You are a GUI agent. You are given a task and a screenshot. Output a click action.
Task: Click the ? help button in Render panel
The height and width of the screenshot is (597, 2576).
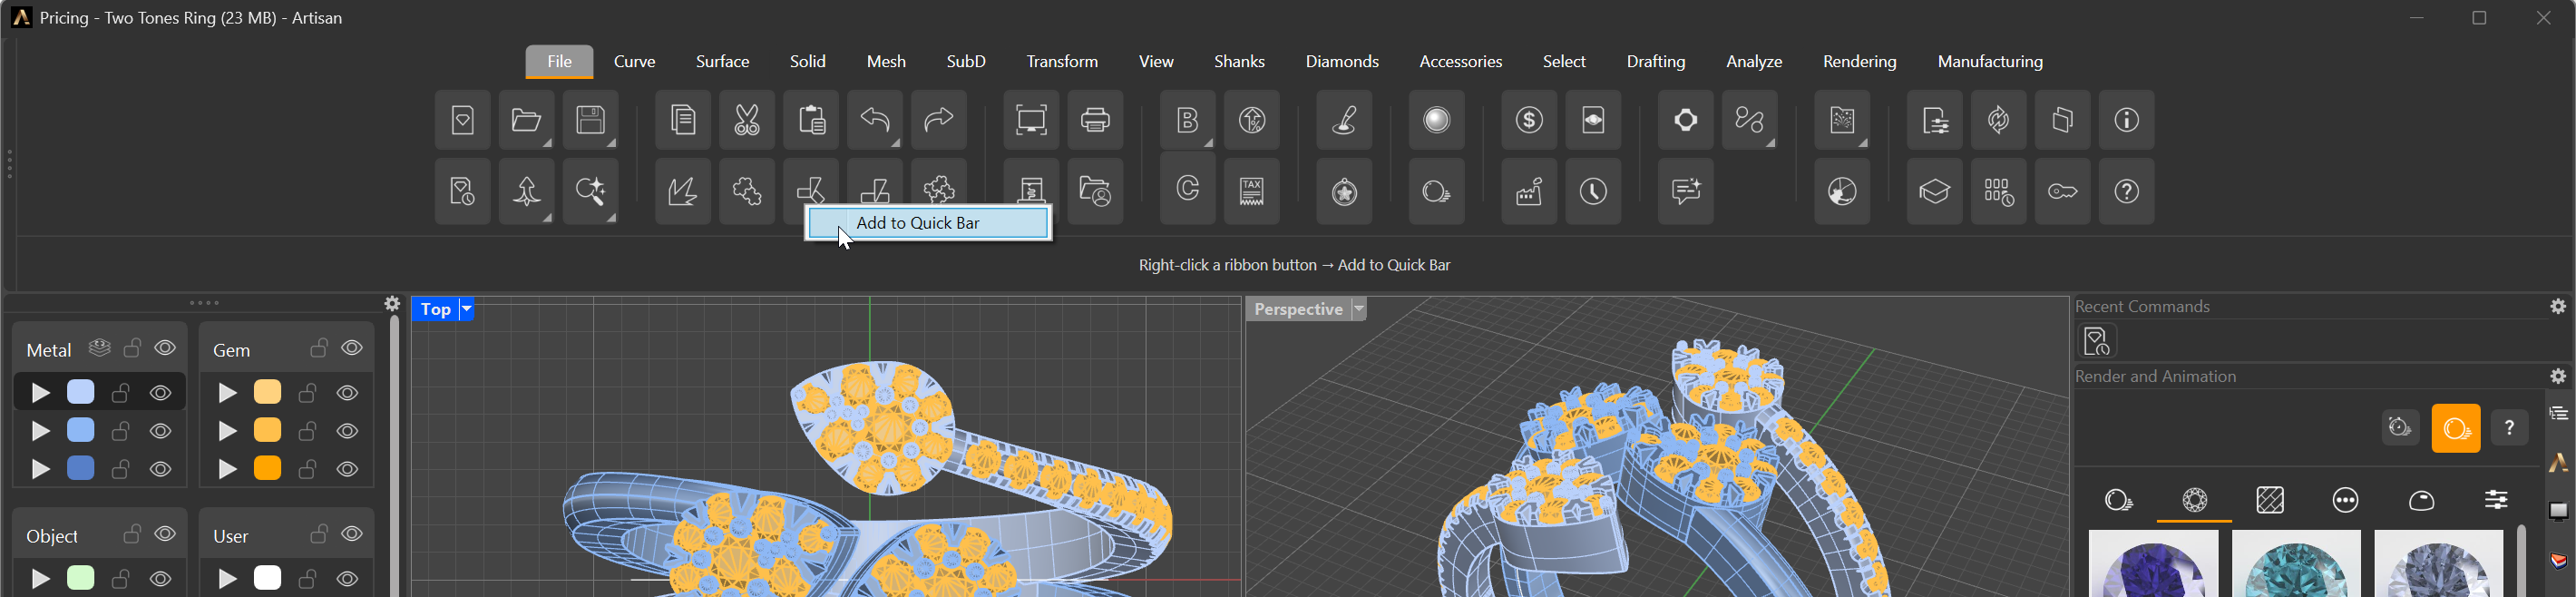coord(2509,428)
